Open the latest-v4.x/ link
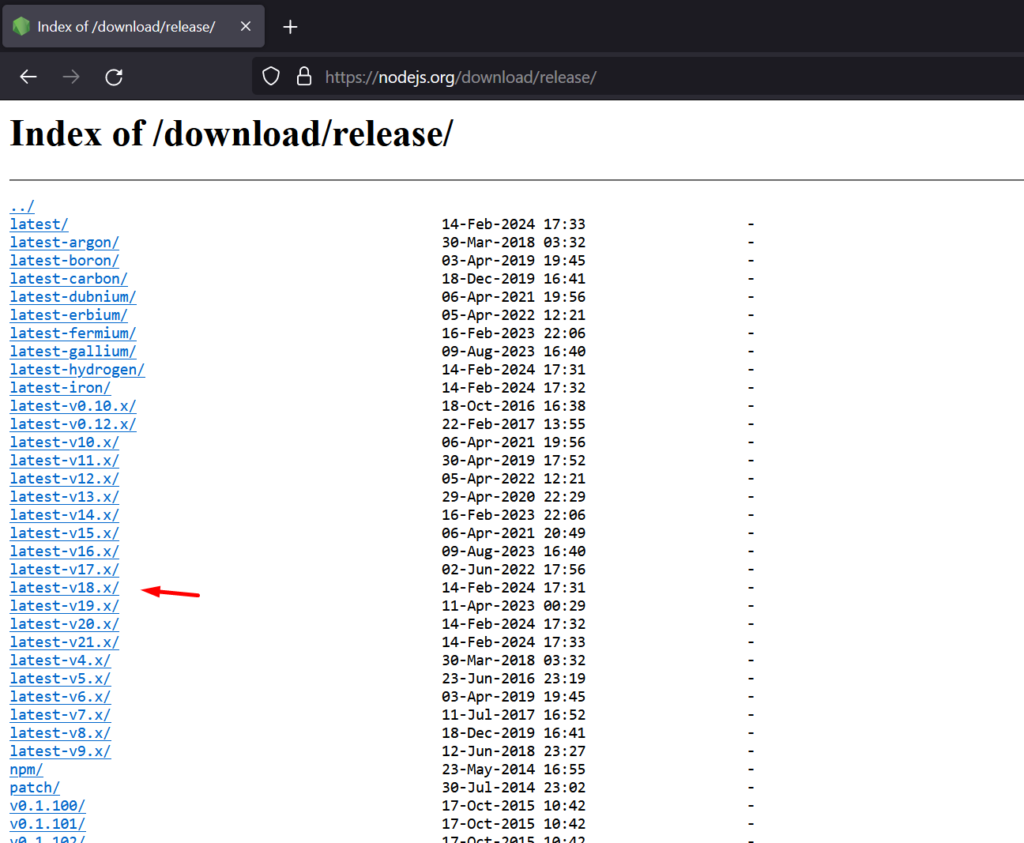1024x843 pixels. pyautogui.click(x=60, y=661)
